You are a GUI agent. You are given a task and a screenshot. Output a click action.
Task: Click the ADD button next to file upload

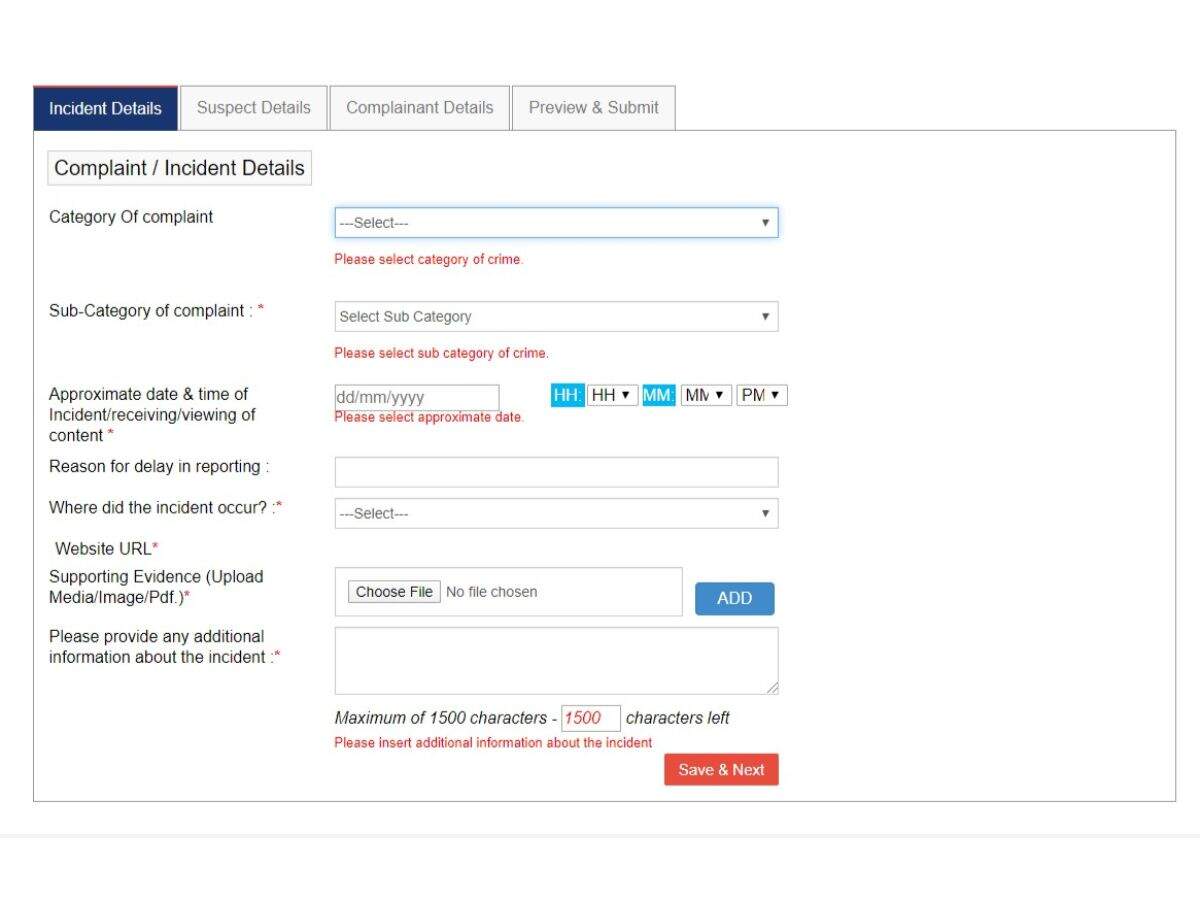pyautogui.click(x=735, y=597)
